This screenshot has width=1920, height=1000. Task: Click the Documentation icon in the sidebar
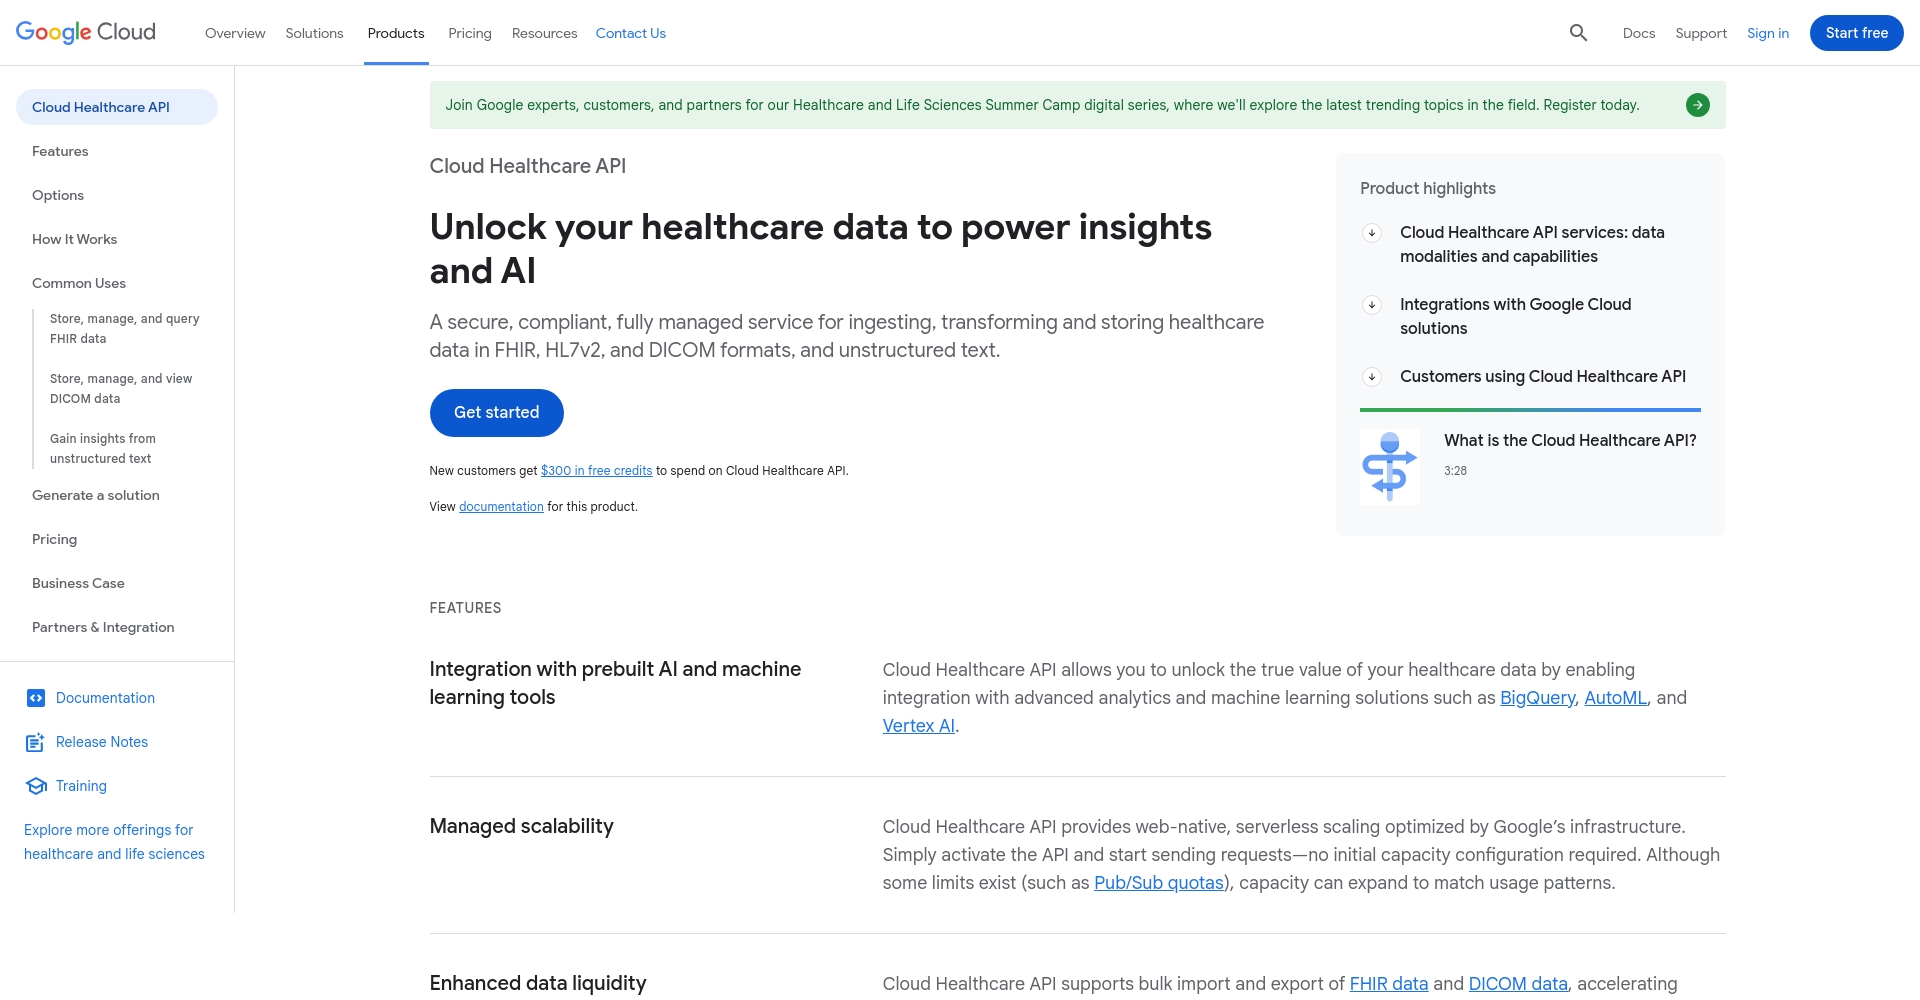click(36, 698)
